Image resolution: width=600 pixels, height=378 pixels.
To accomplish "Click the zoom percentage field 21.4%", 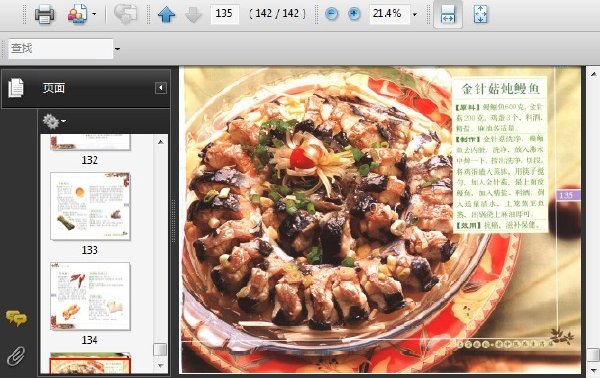I will coord(389,14).
